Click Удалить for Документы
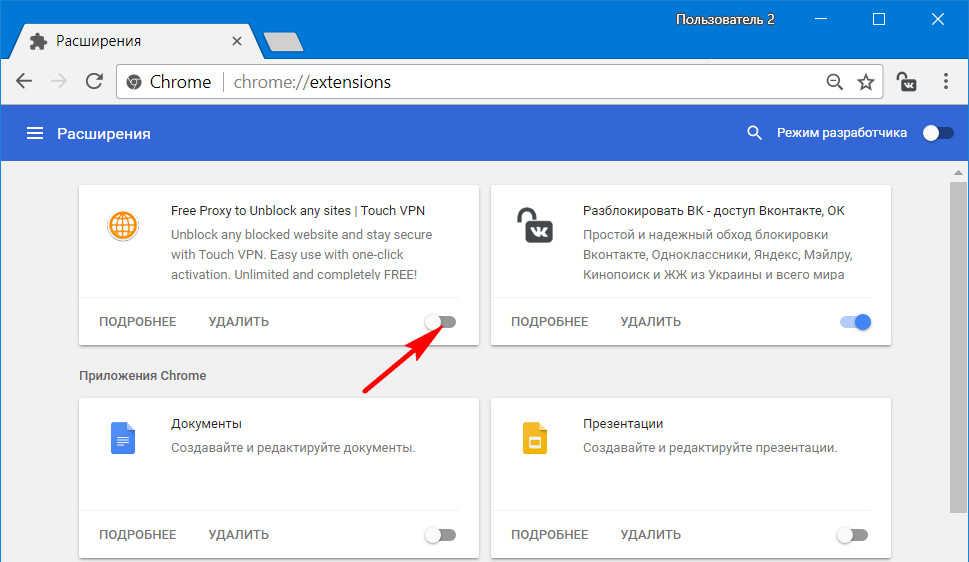Screen dimensions: 969x562 coord(239,535)
